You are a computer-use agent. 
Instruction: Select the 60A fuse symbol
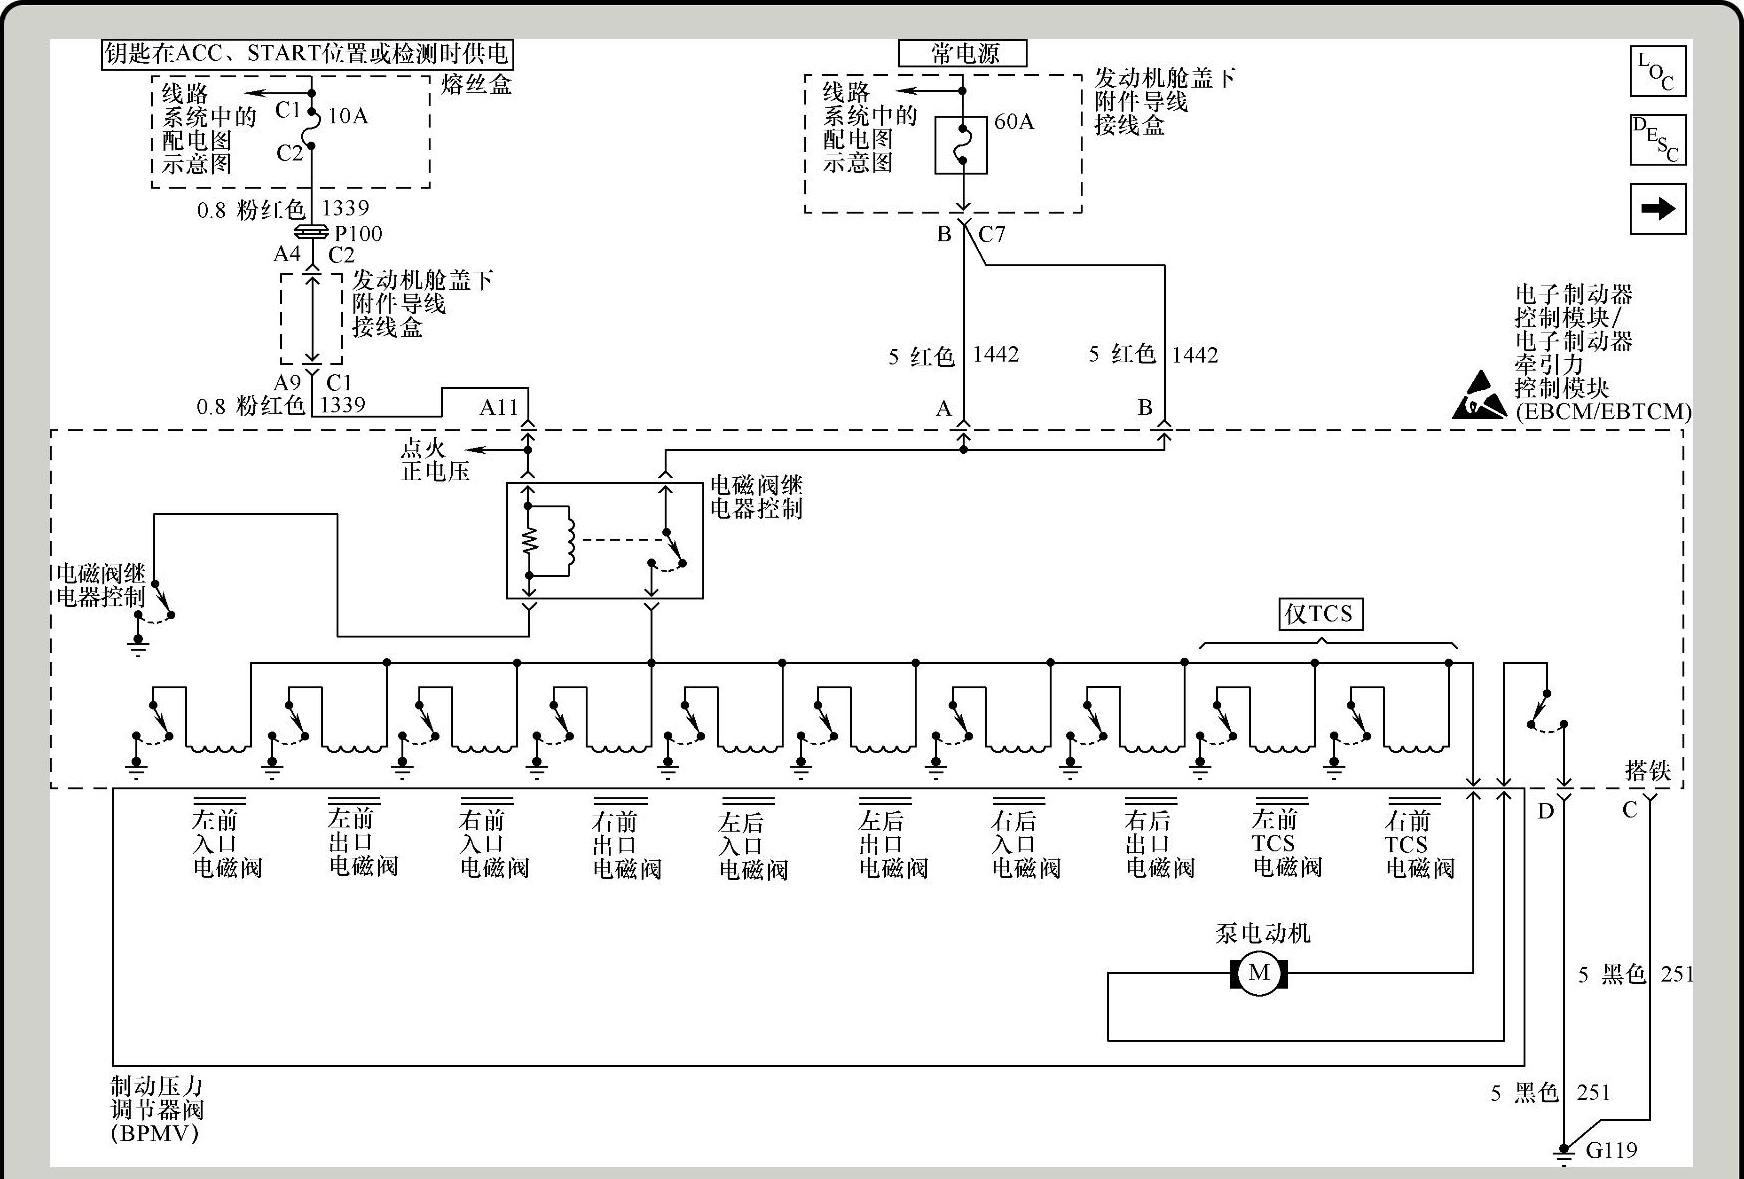pos(961,145)
